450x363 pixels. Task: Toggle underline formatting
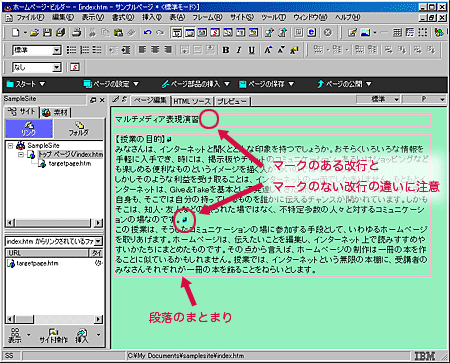point(252,50)
